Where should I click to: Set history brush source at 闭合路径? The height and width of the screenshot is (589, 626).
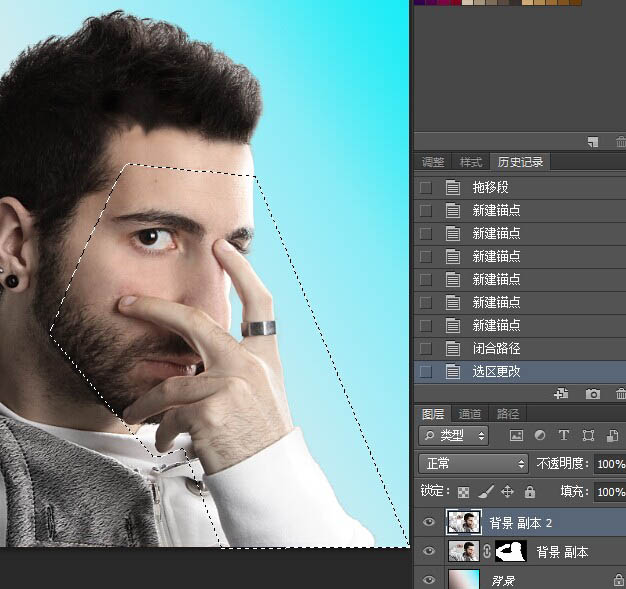tap(426, 349)
